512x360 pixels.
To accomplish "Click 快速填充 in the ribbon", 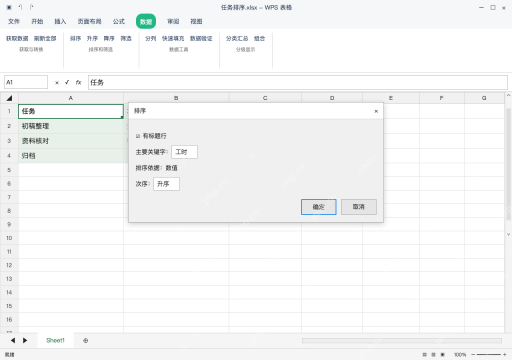I will 173,39.
